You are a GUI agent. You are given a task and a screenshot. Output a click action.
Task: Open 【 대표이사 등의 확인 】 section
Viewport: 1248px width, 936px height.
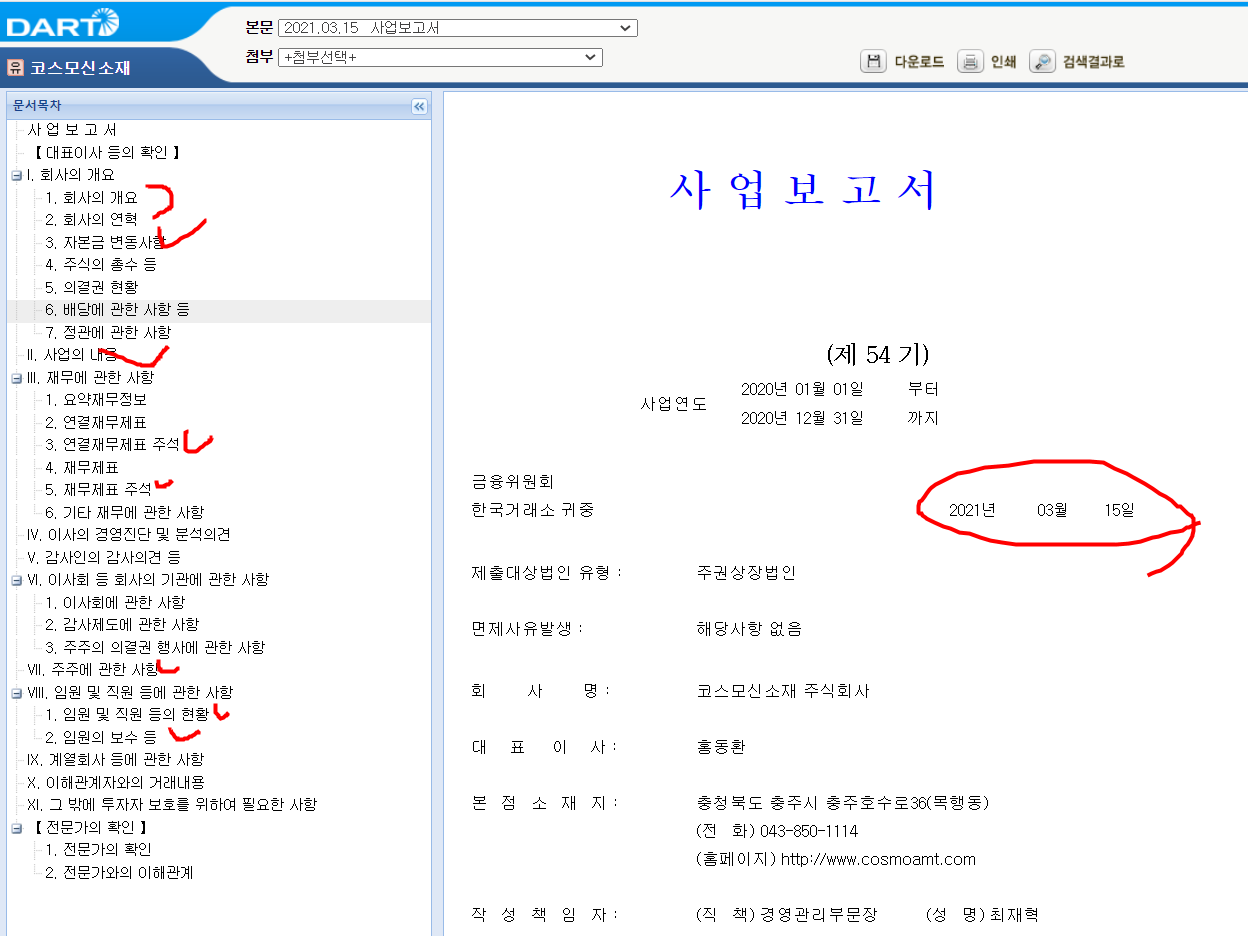pyautogui.click(x=107, y=152)
